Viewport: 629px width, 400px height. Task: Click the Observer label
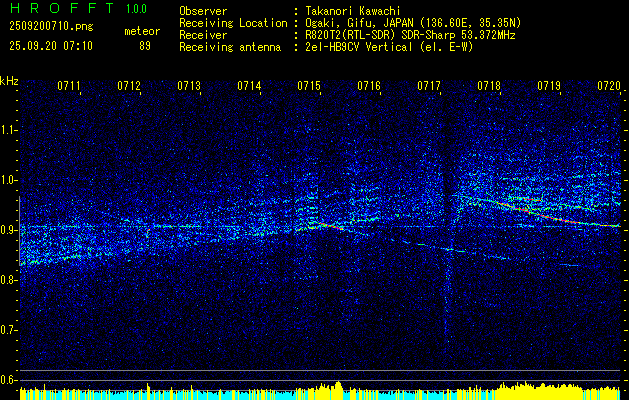pyautogui.click(x=203, y=11)
